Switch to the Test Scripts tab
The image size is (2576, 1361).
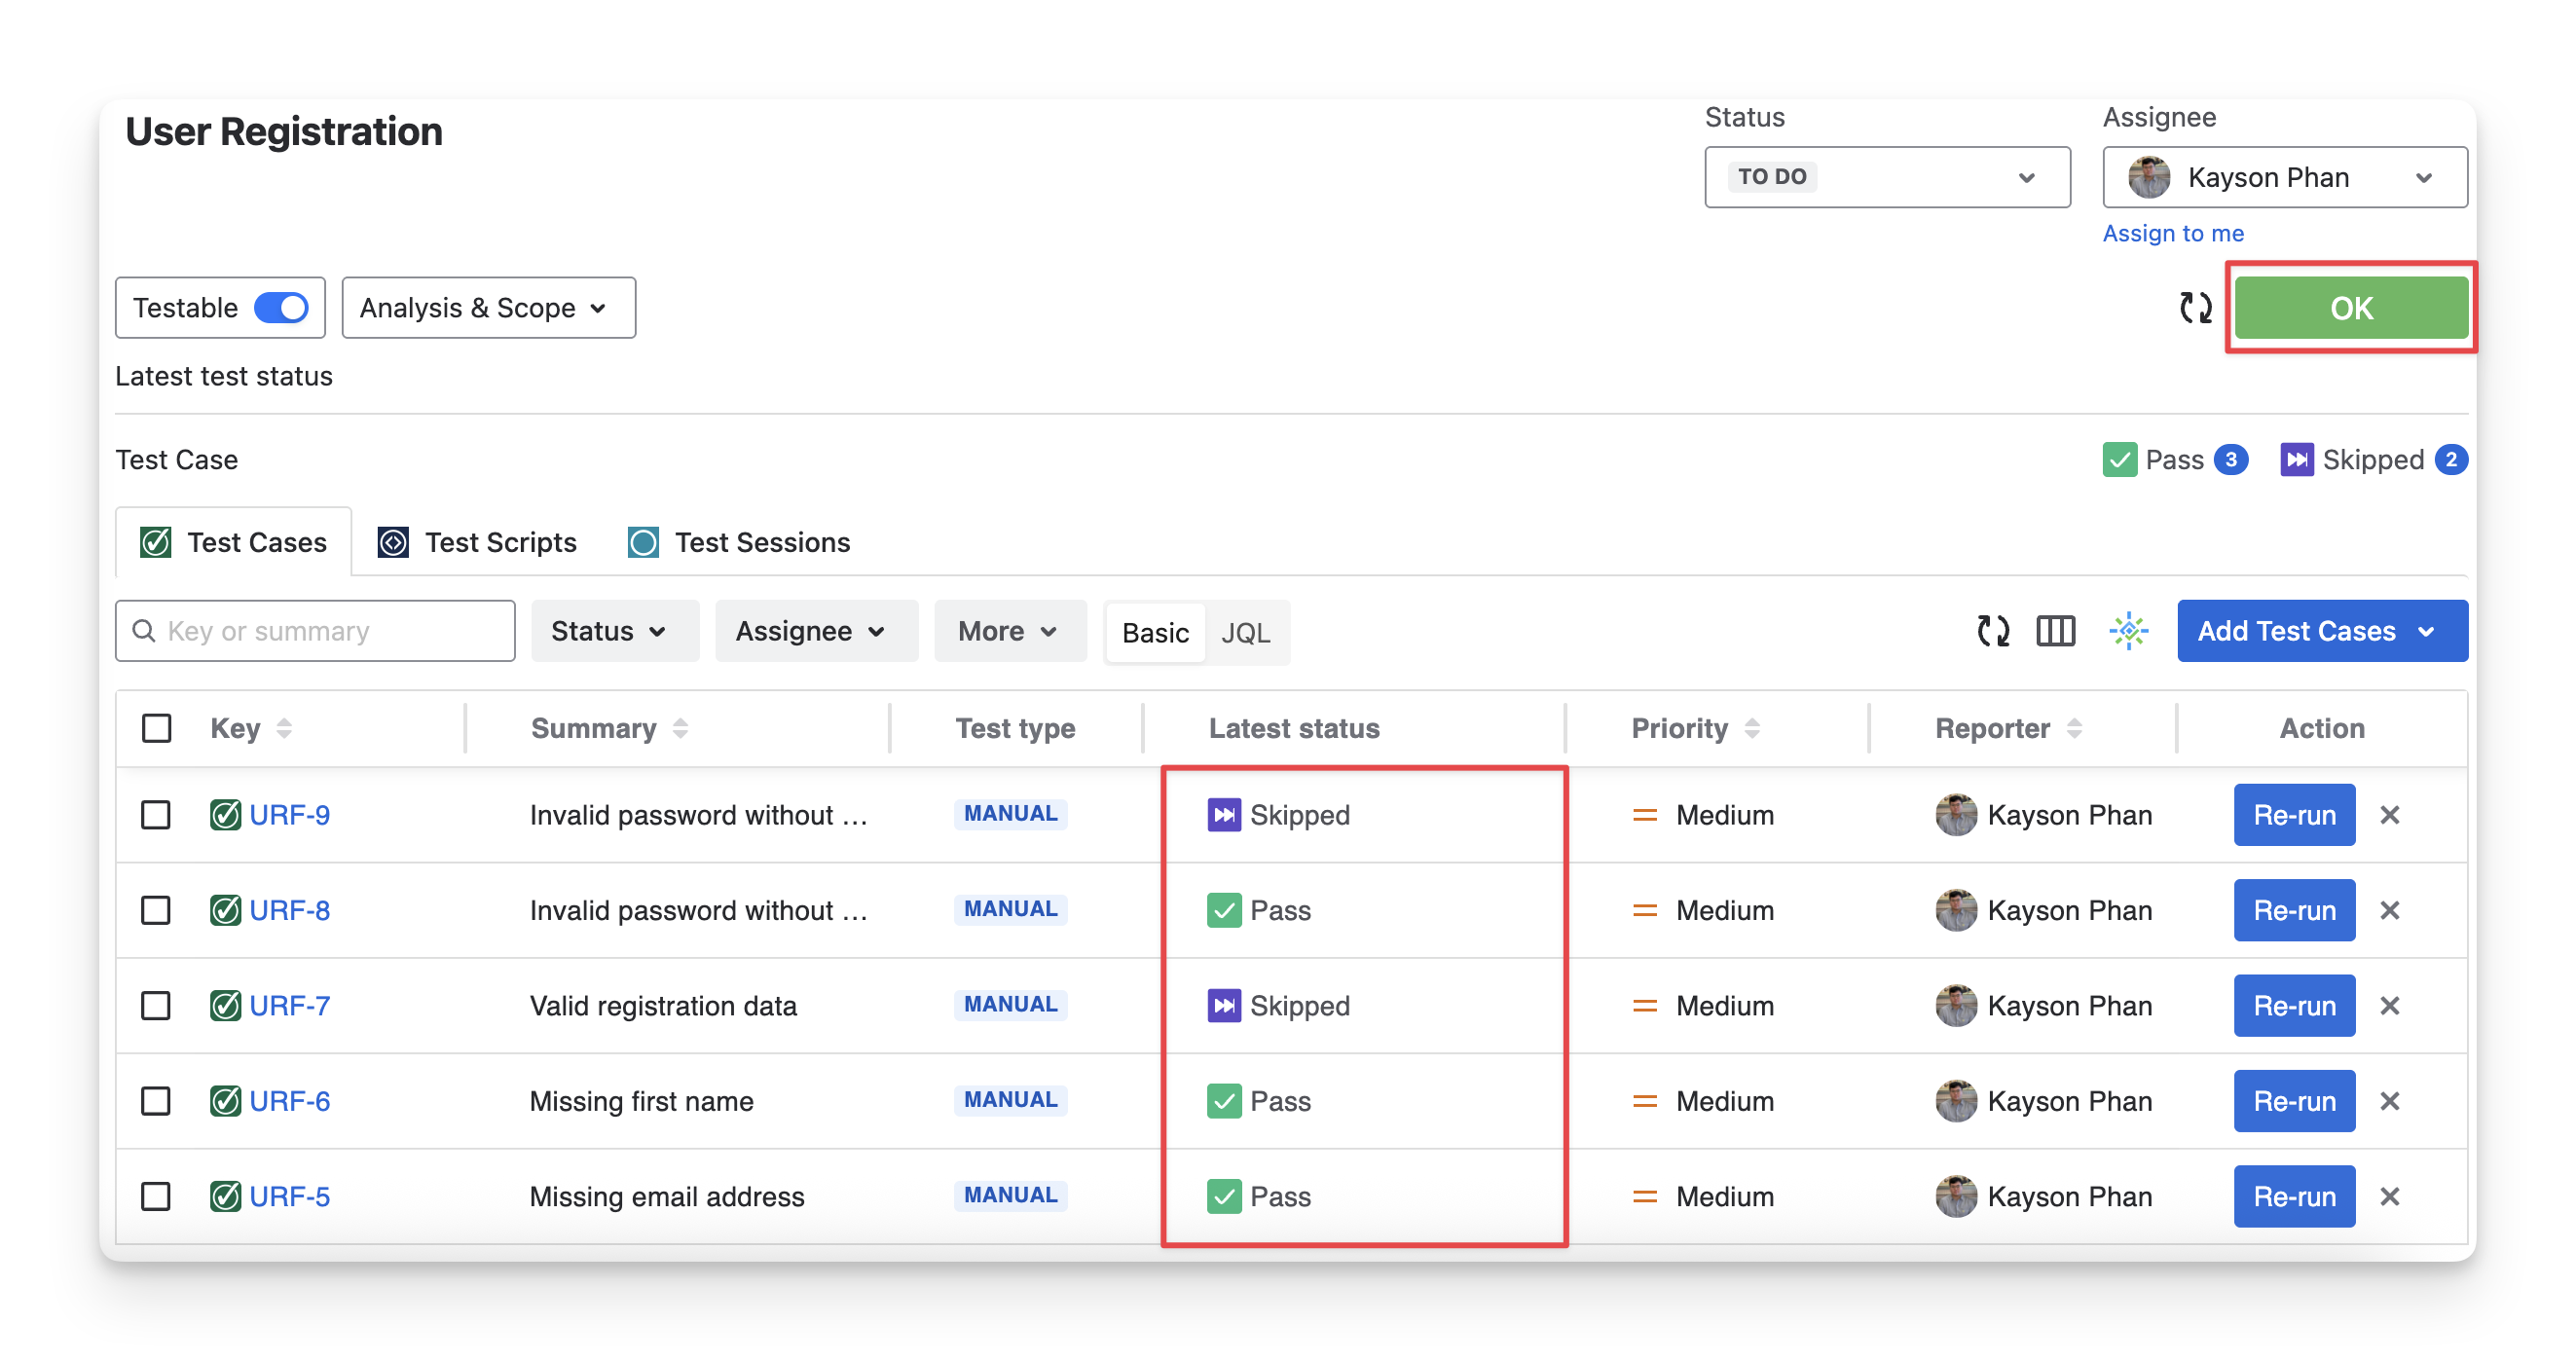click(x=478, y=542)
